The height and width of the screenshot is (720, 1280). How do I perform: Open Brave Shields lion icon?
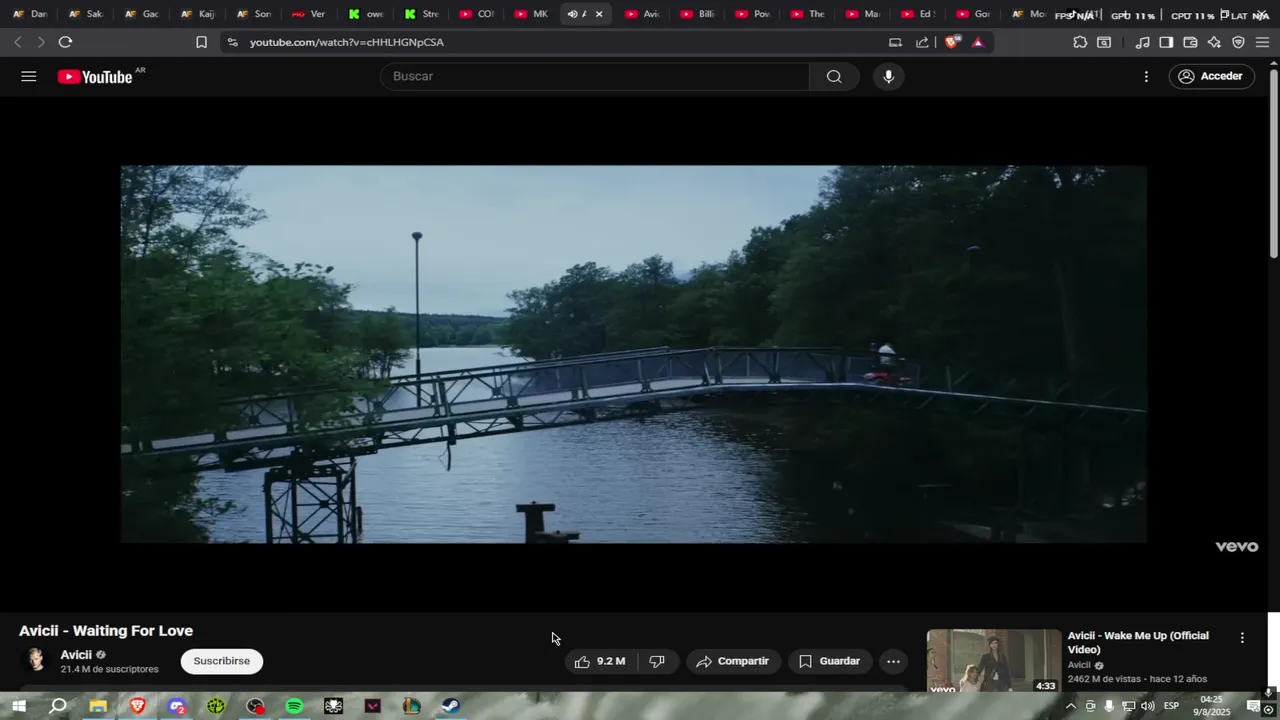pyautogui.click(x=952, y=42)
